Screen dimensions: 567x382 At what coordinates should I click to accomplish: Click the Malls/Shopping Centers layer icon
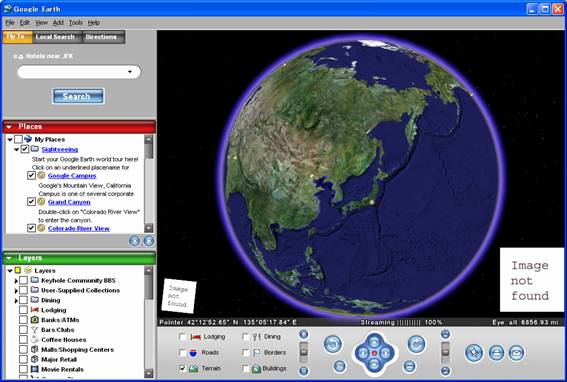coord(34,349)
